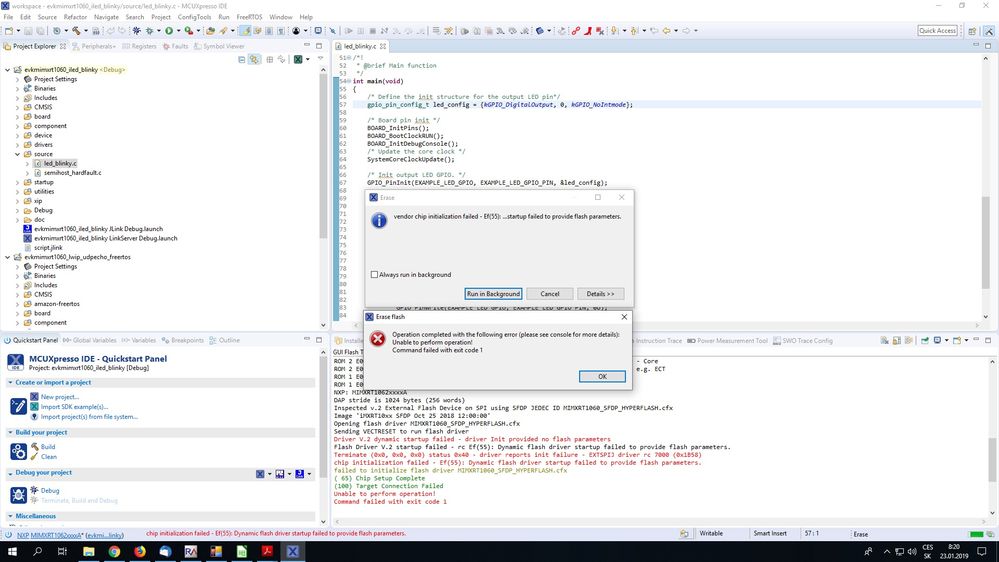999x562 pixels.
Task: Open Chrome from the taskbar
Action: coord(114,551)
